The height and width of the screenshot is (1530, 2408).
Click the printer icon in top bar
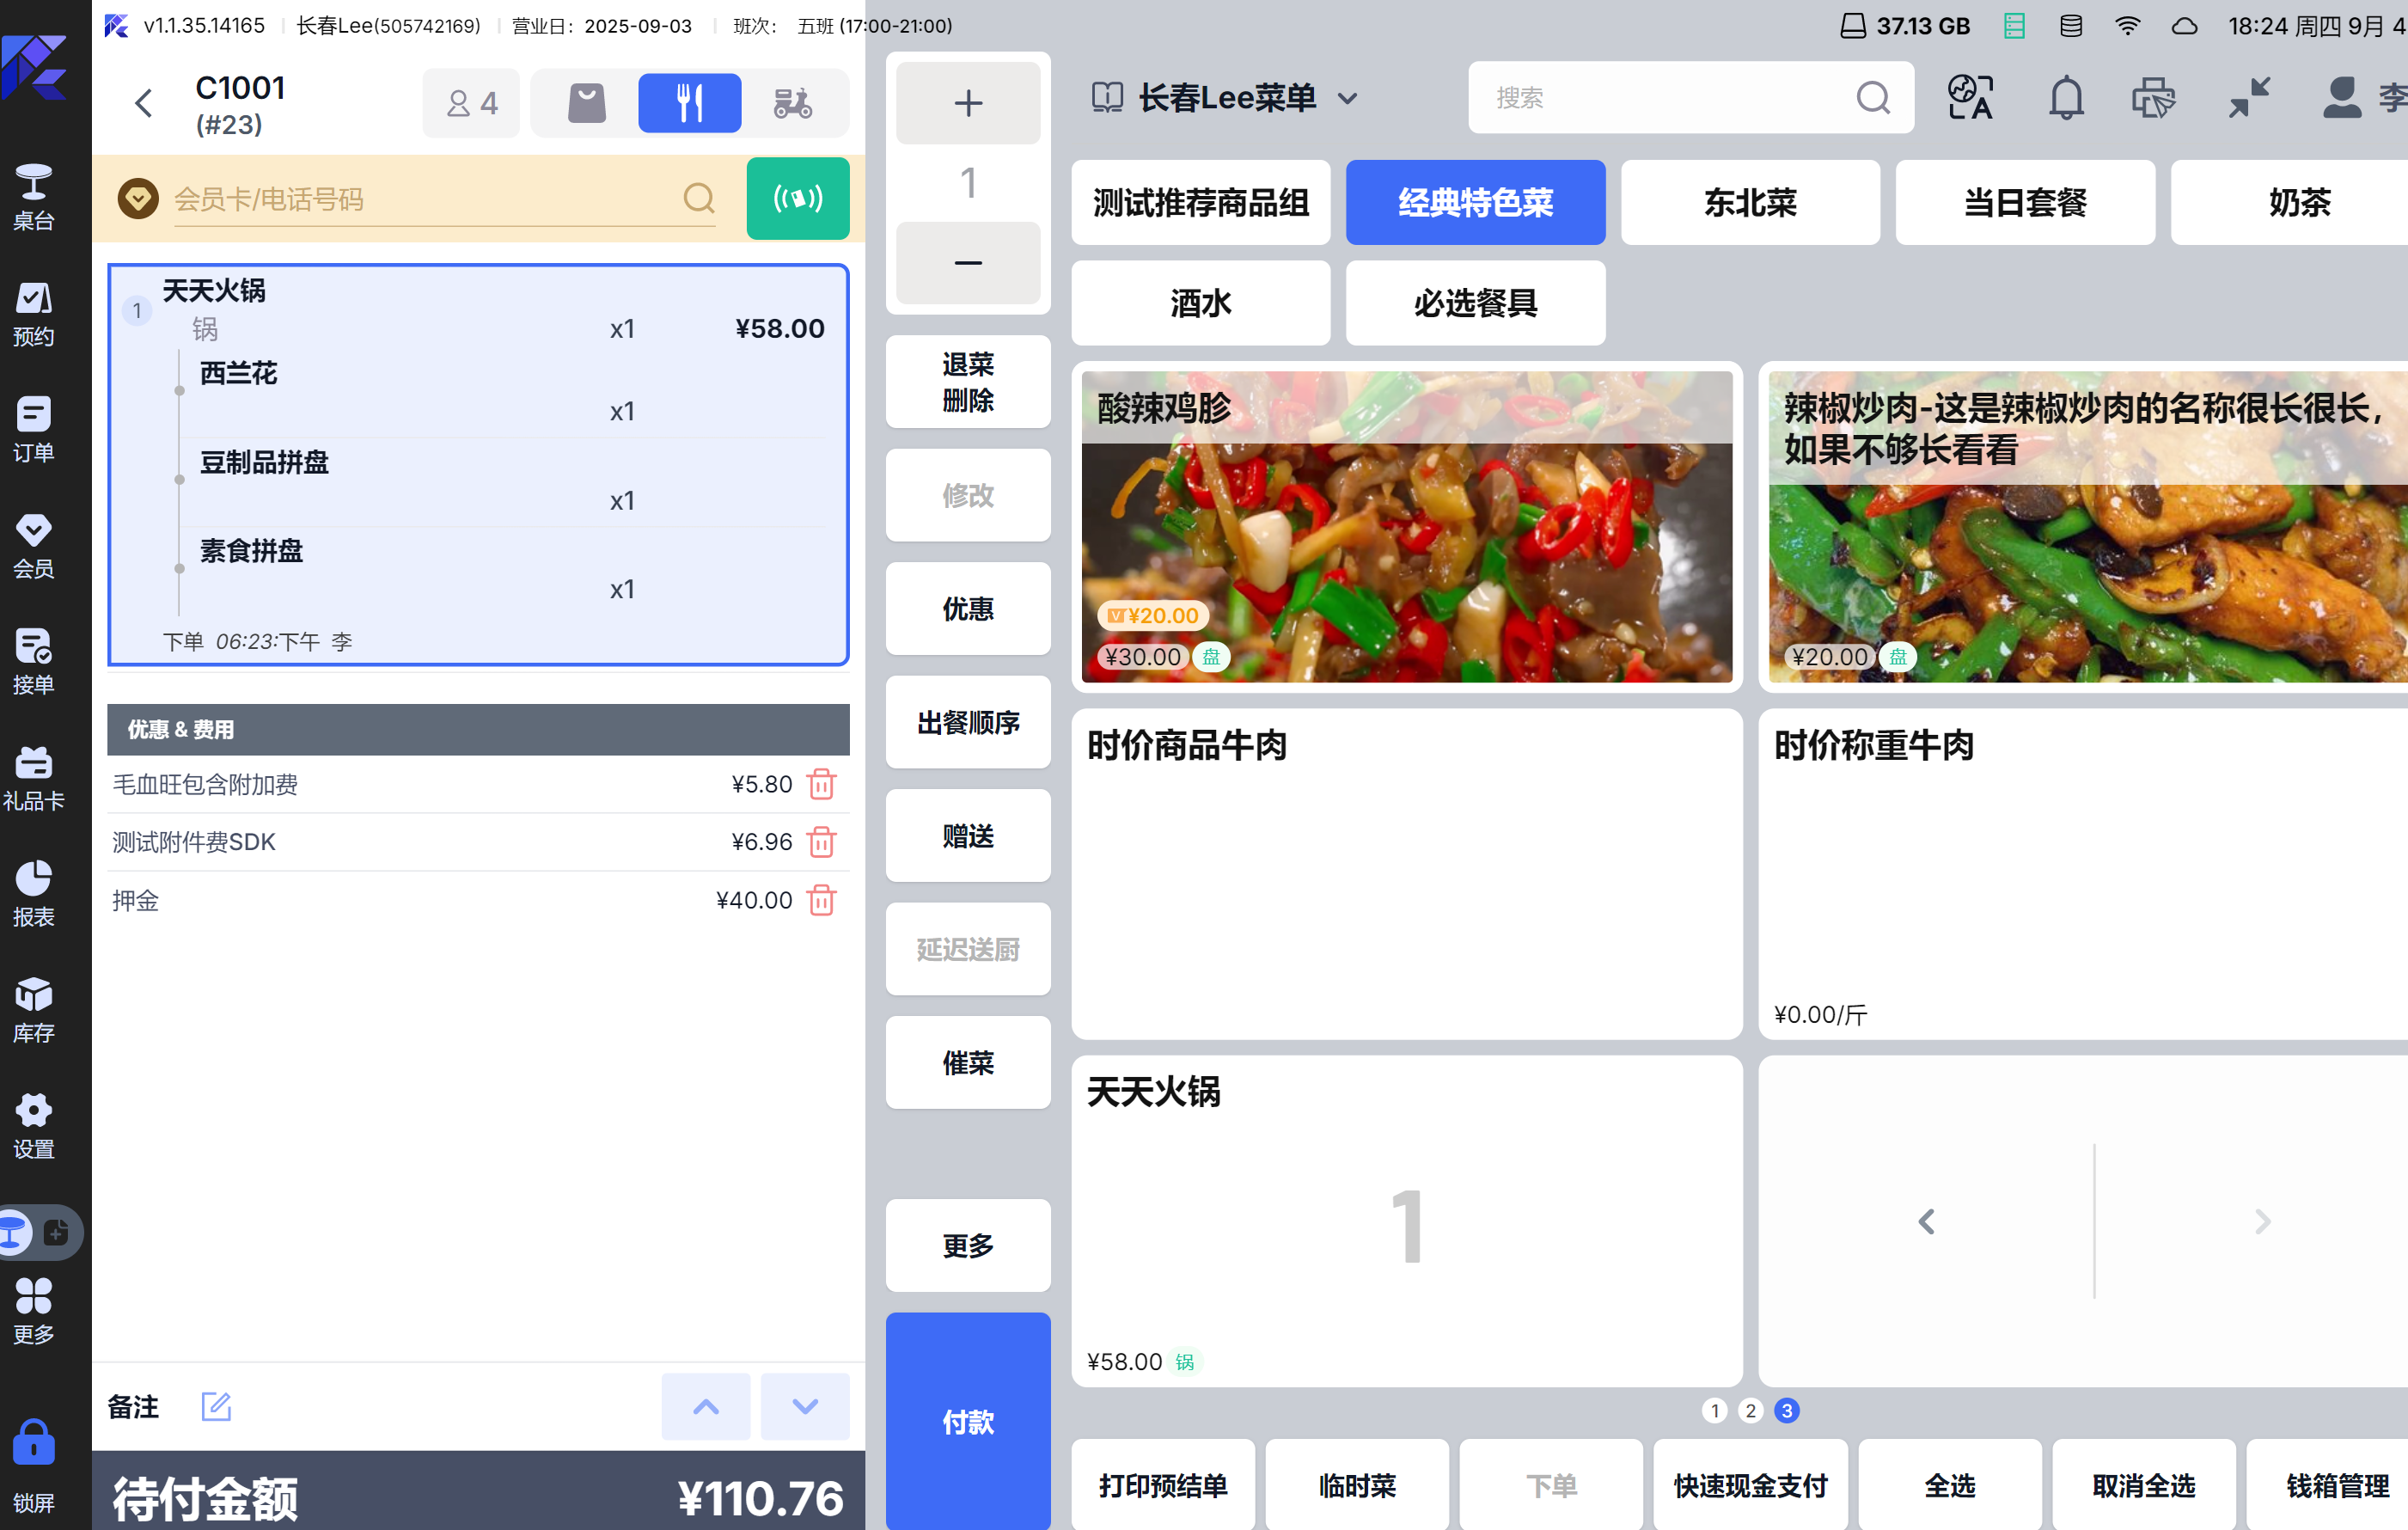tap(2152, 98)
